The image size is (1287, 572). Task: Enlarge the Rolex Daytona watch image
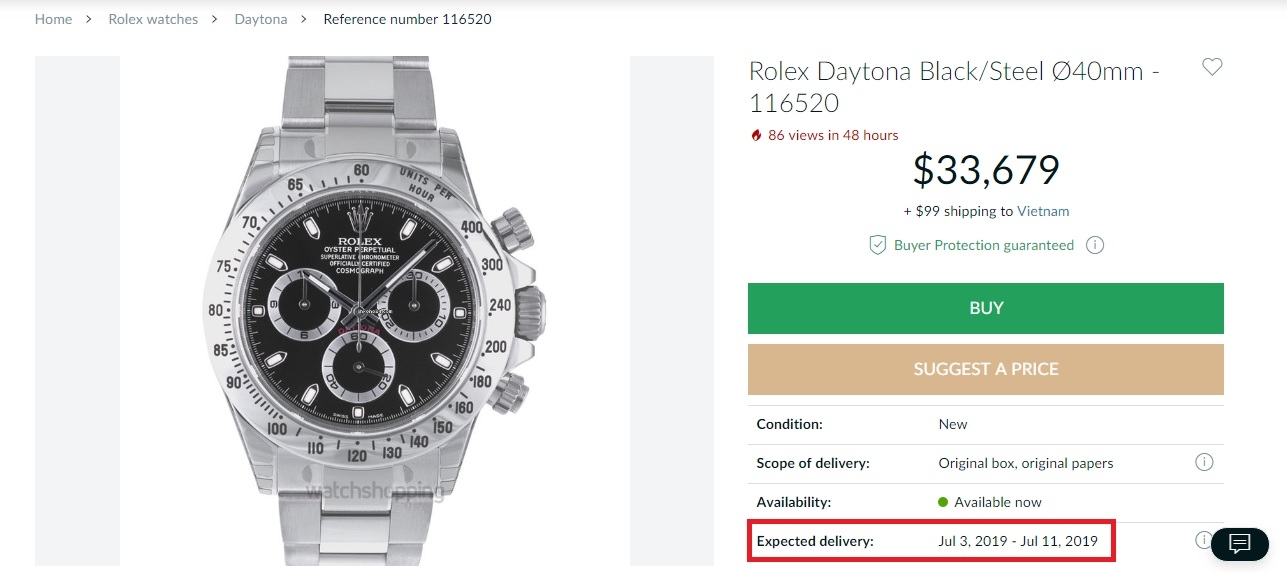(375, 310)
